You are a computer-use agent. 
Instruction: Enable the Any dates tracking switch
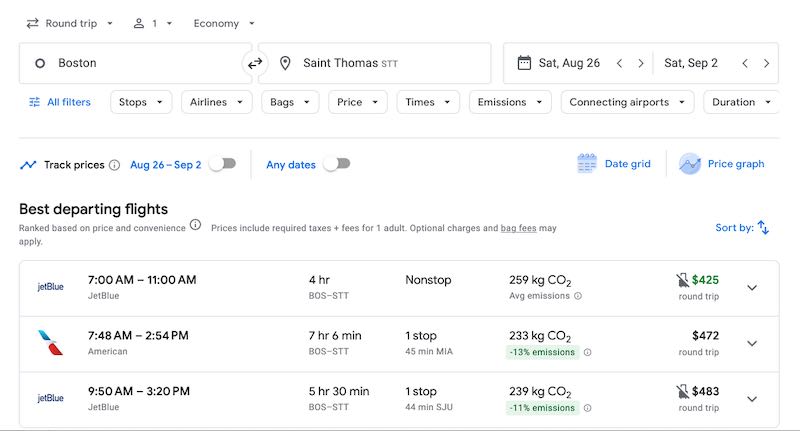point(336,164)
